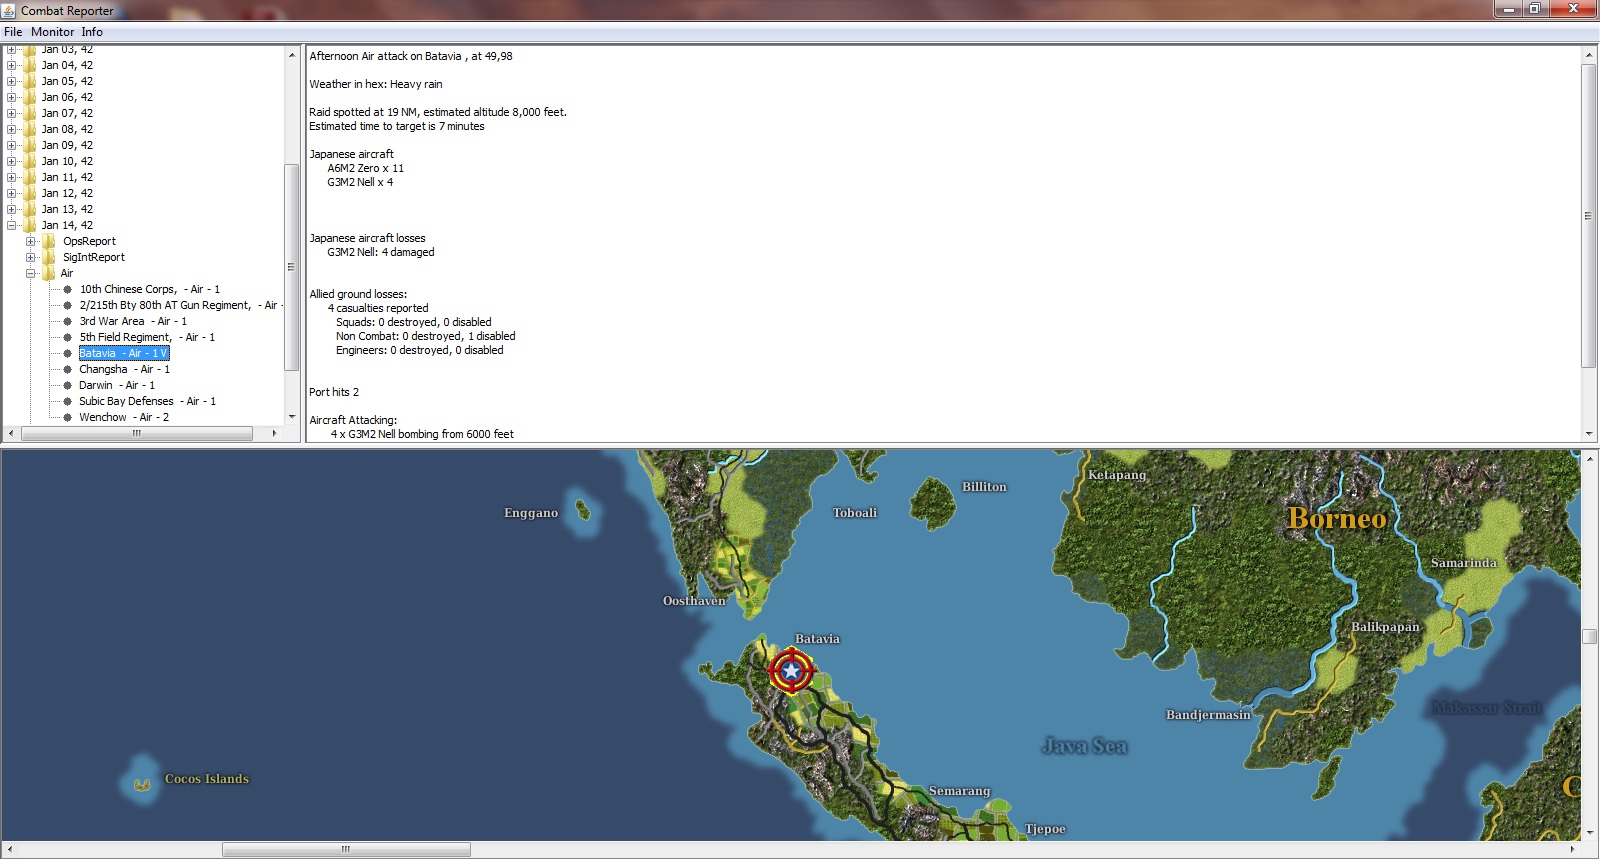This screenshot has width=1600, height=860.
Task: Click the bullet icon for 3rd War Area
Action: (68, 321)
